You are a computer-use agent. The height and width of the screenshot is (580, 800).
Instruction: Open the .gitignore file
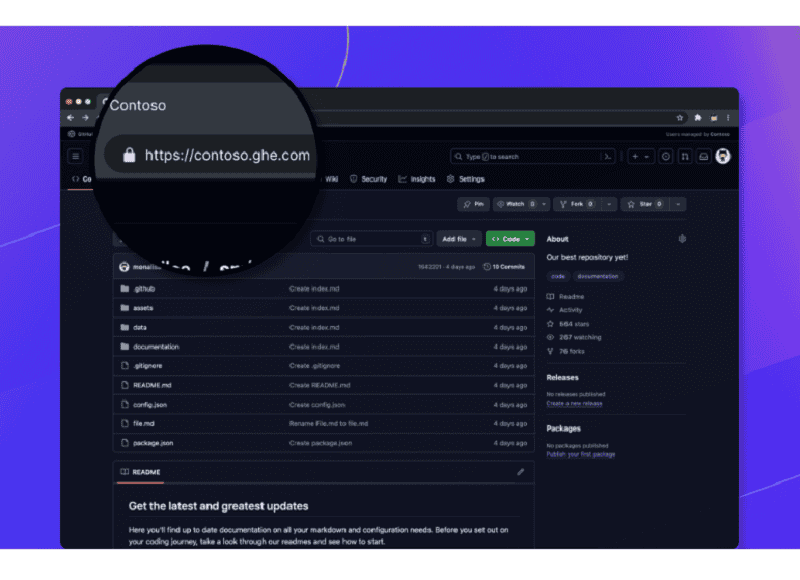point(147,366)
